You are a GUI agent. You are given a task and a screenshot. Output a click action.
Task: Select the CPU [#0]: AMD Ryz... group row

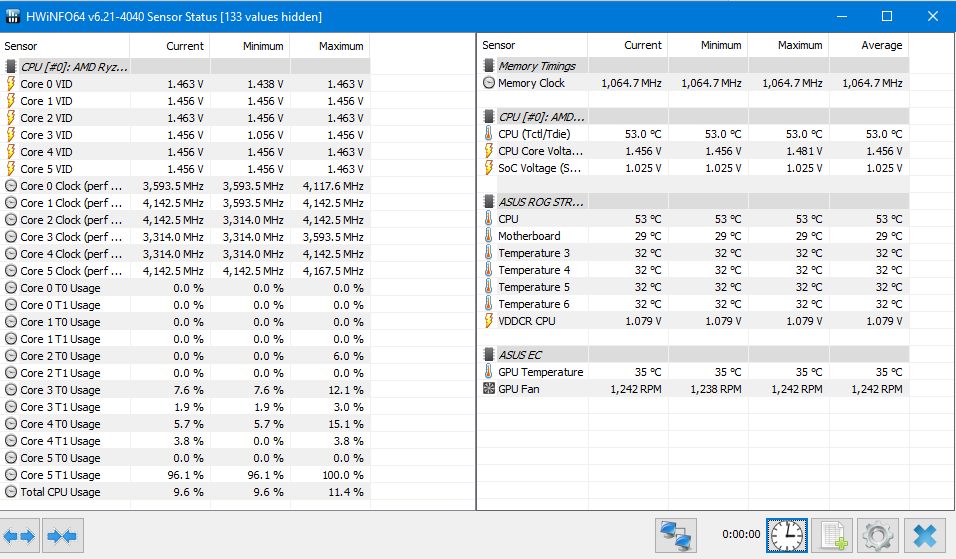click(x=185, y=66)
